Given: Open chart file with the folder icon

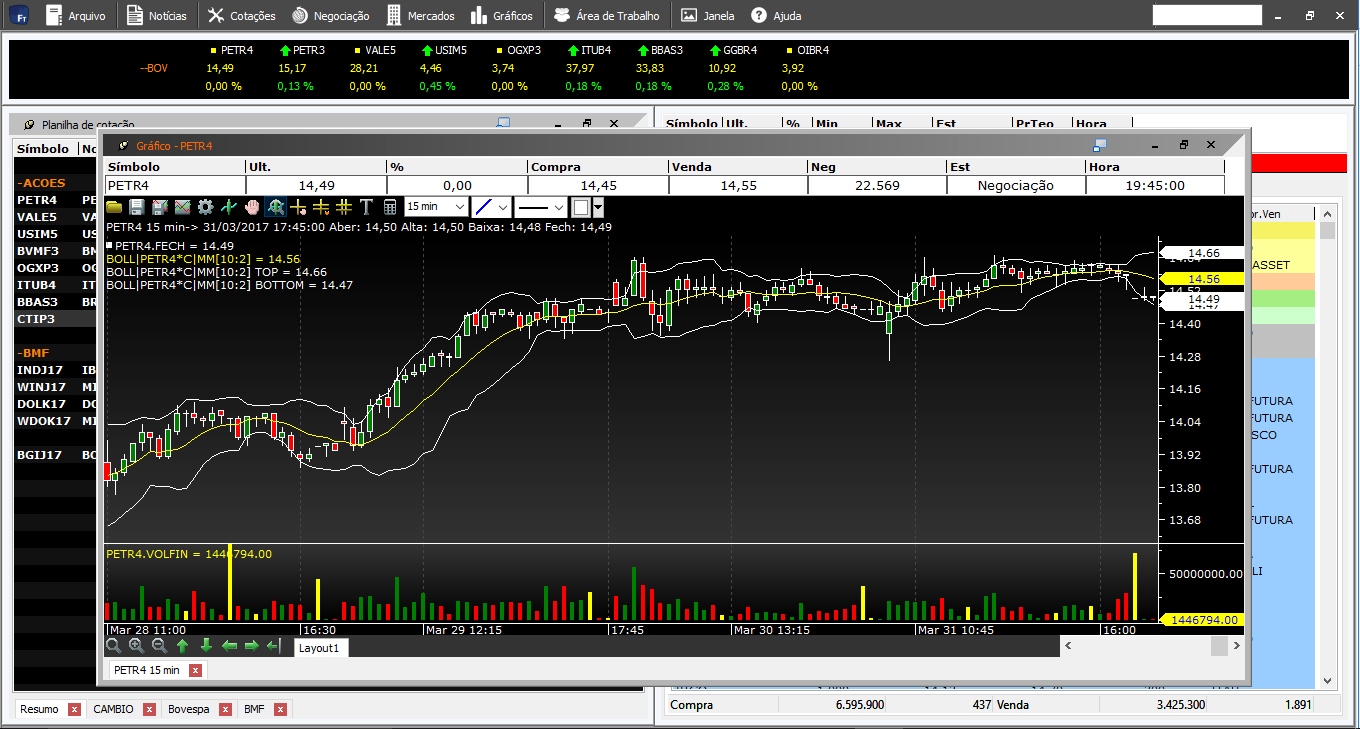Looking at the screenshot, I should (x=114, y=207).
